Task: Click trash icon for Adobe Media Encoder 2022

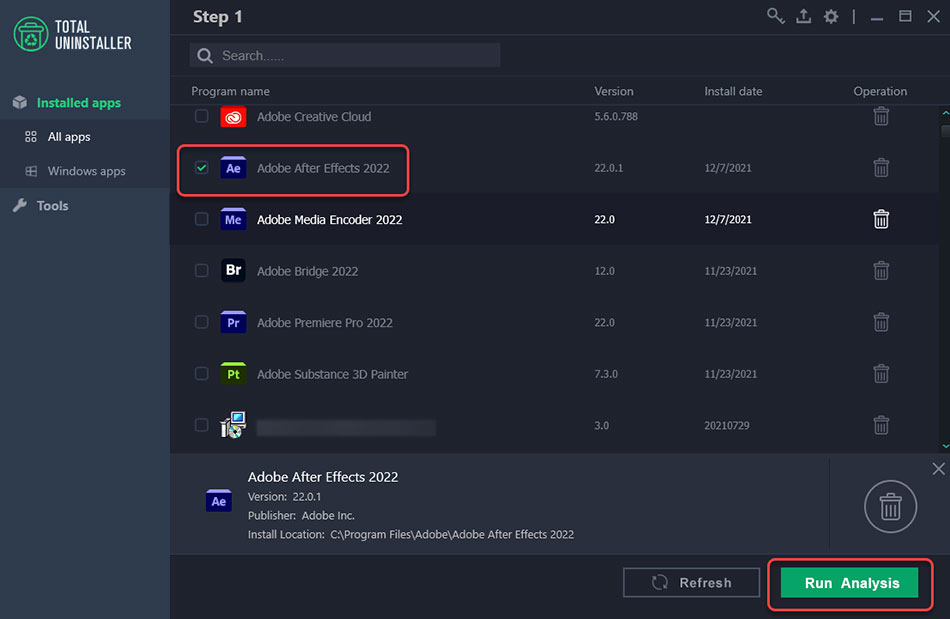Action: 881,219
